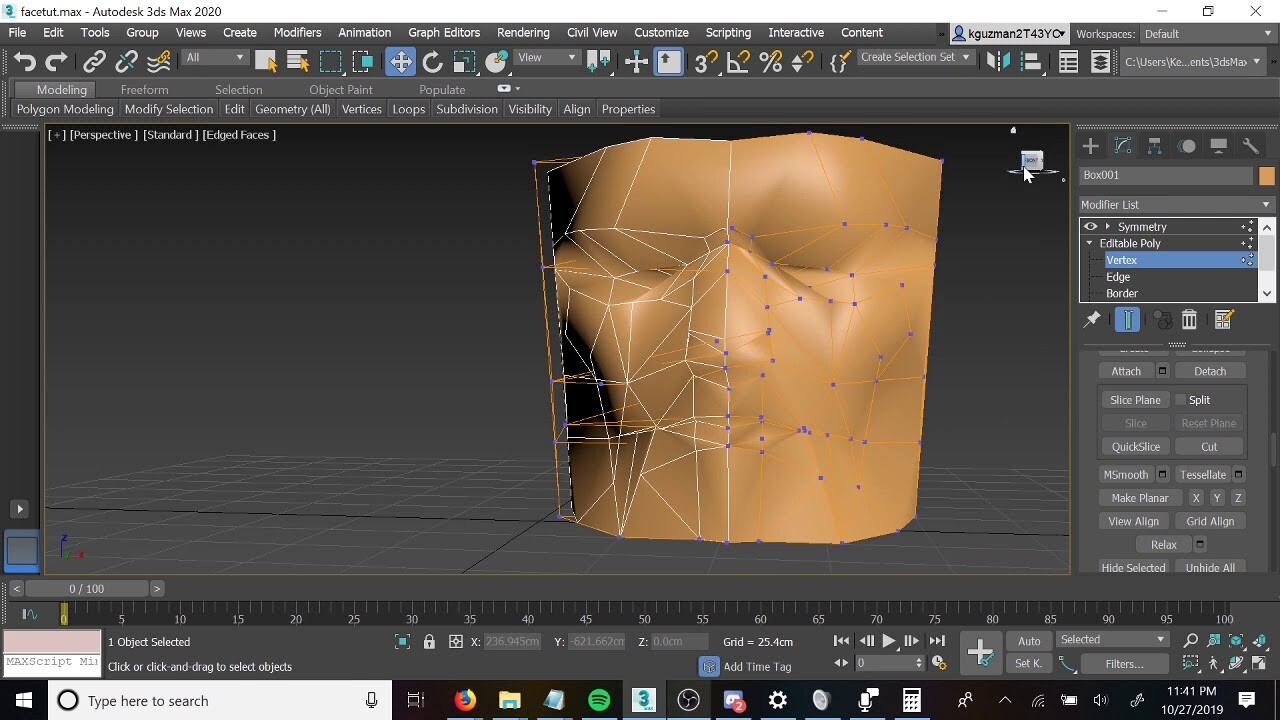Toggle the 3D Snaps icon
This screenshot has height=720, width=1280.
point(705,62)
